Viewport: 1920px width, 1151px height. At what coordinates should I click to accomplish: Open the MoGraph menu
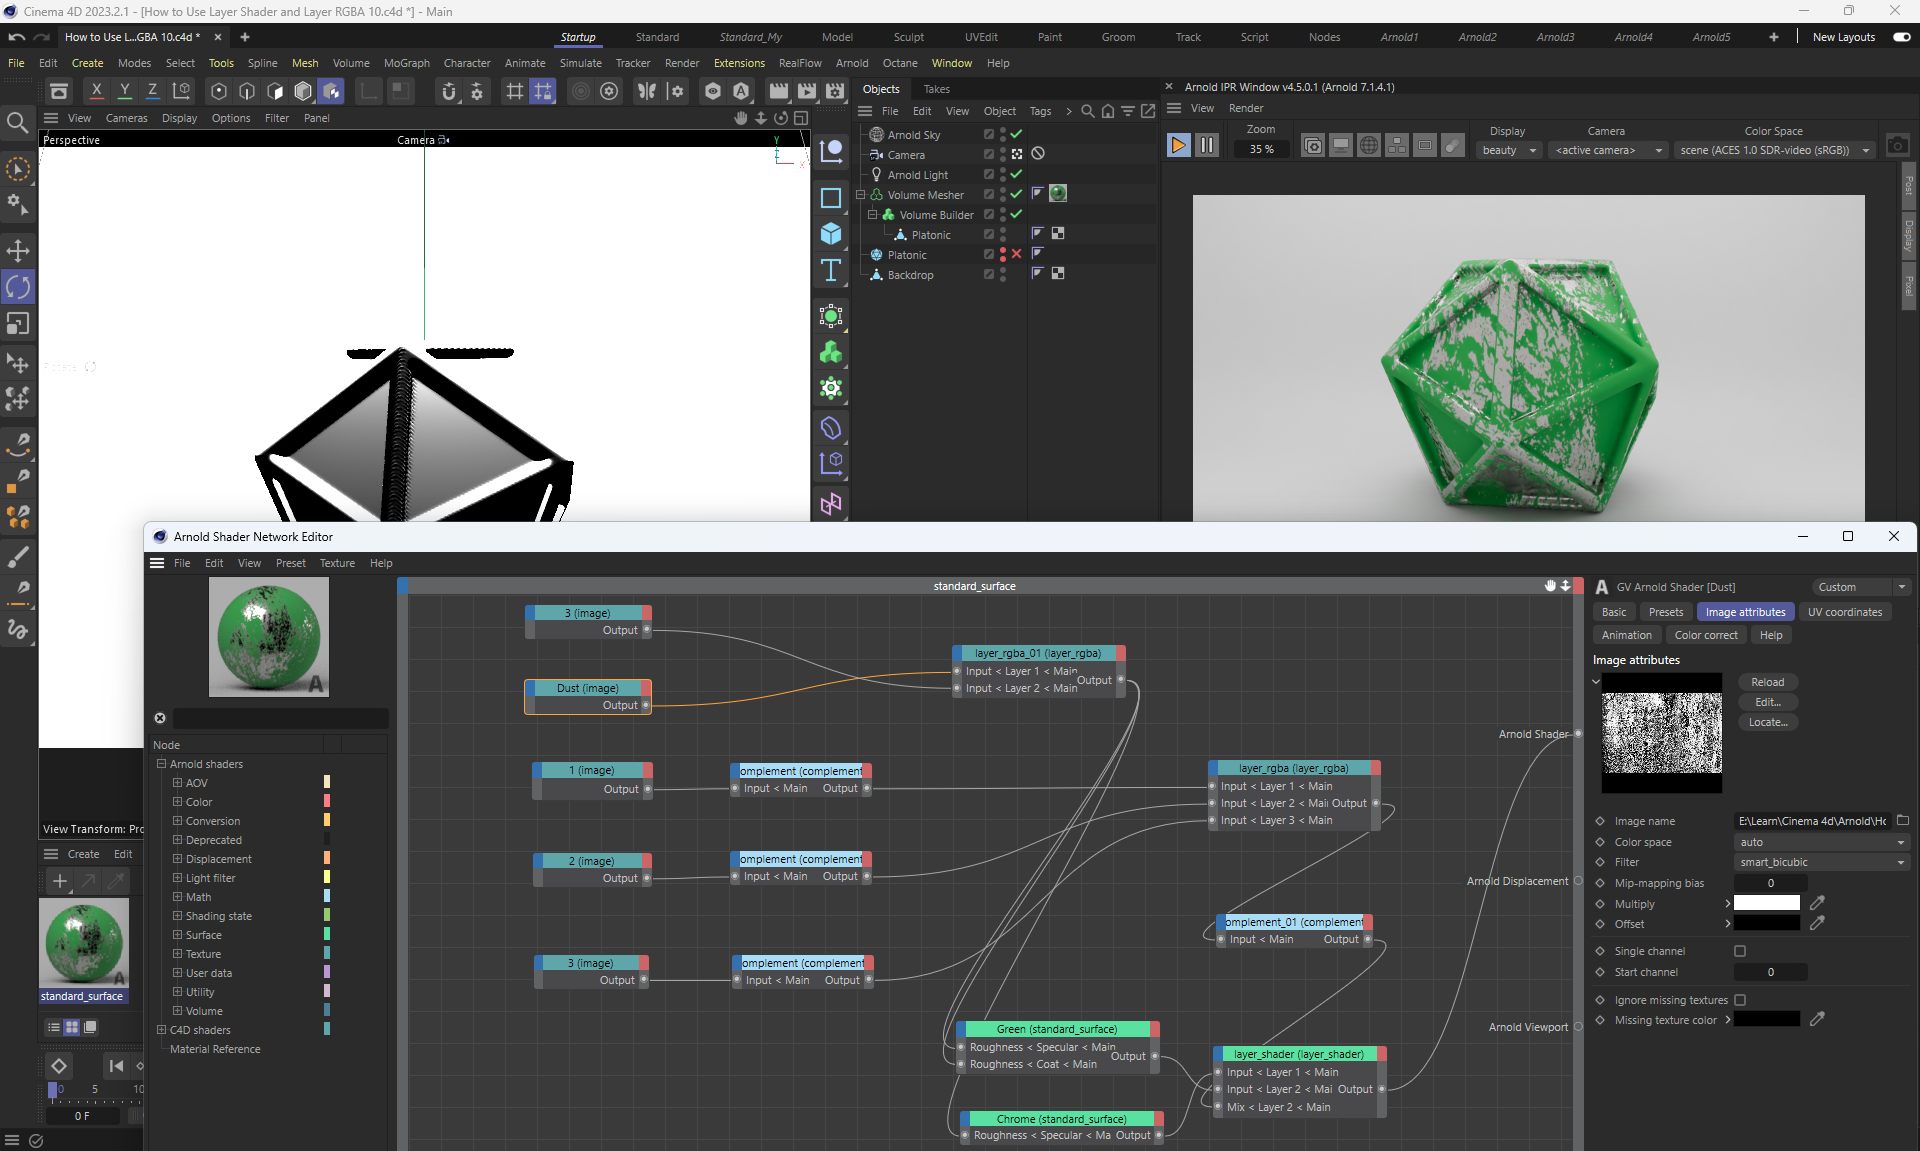[x=406, y=63]
